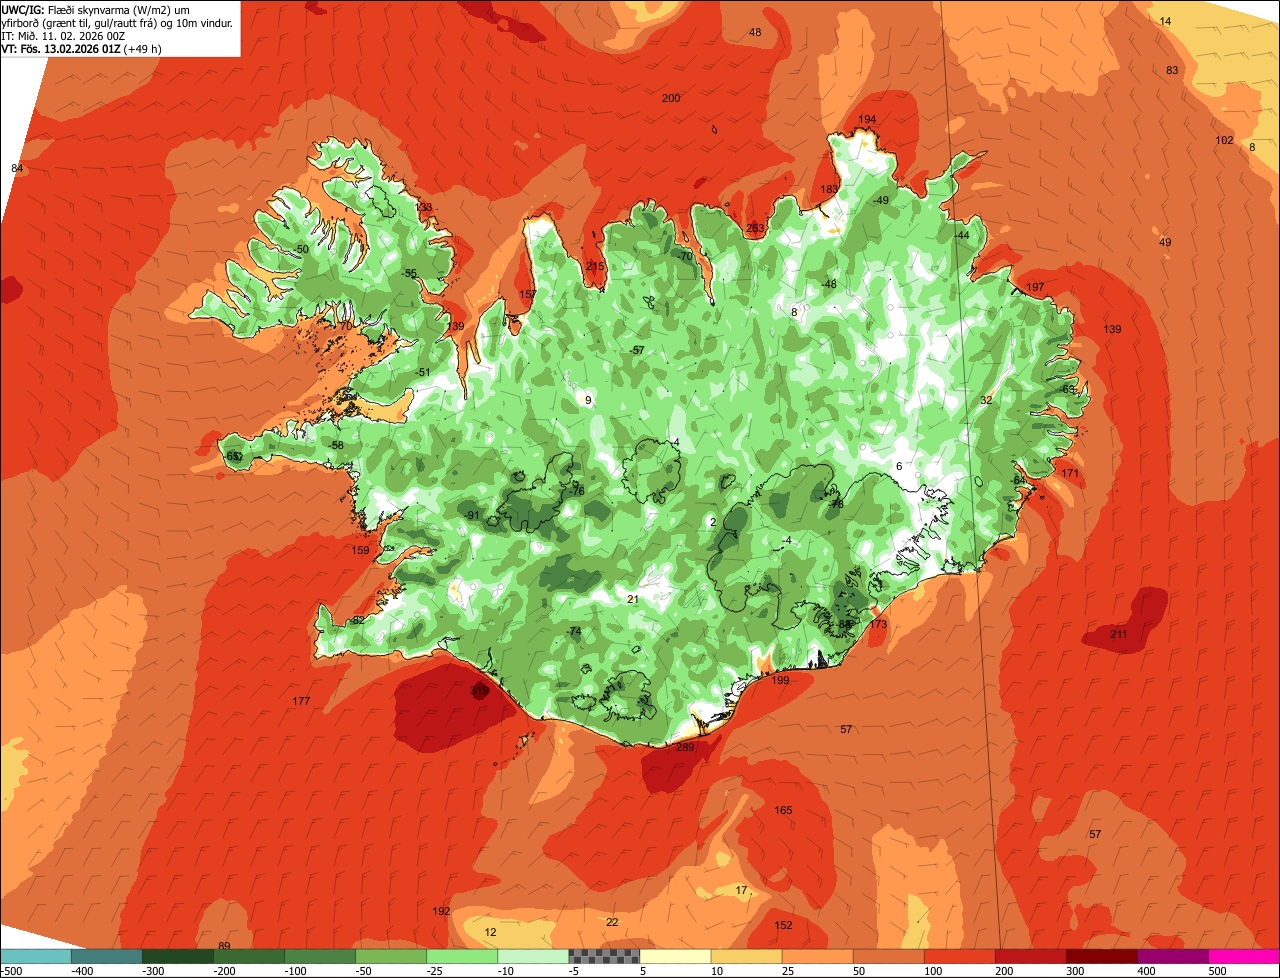Select the red 200 to 300 legend swatch
Image resolution: width=1280 pixels, height=978 pixels.
click(x=1030, y=956)
